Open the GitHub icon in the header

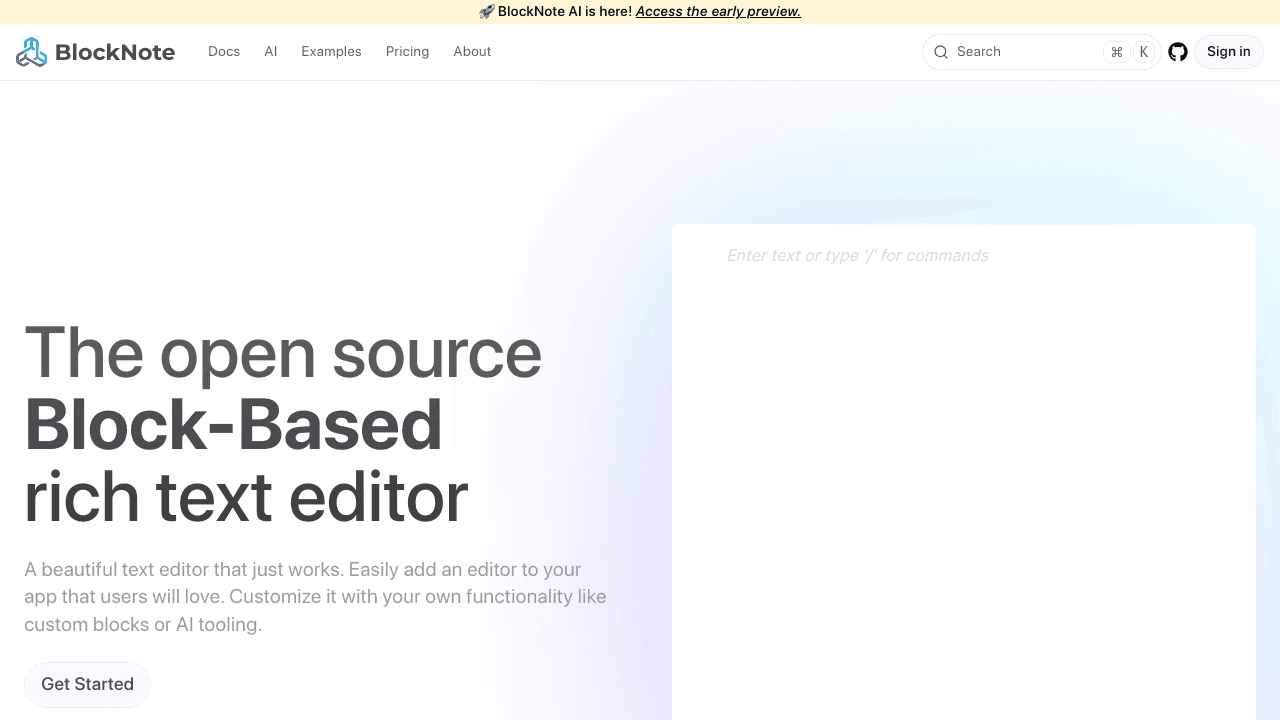click(x=1178, y=51)
